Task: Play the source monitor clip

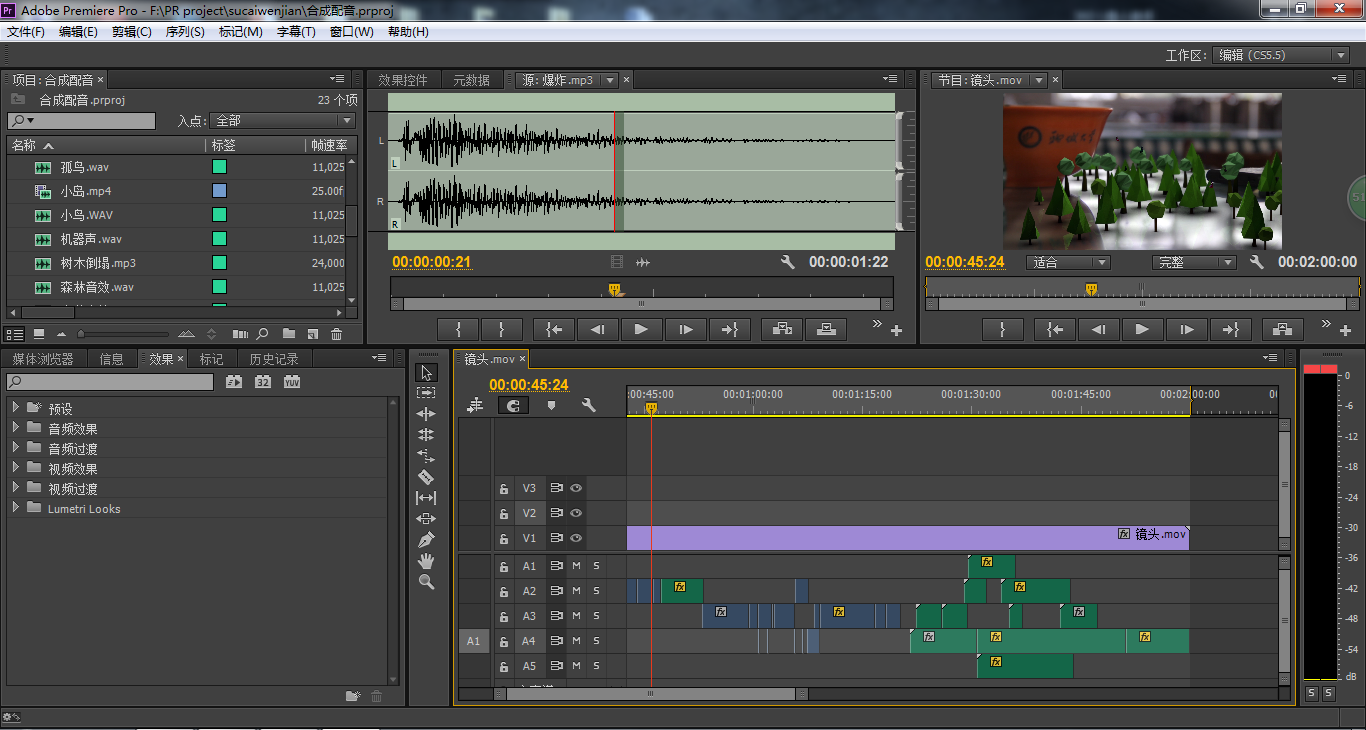Action: pyautogui.click(x=641, y=329)
